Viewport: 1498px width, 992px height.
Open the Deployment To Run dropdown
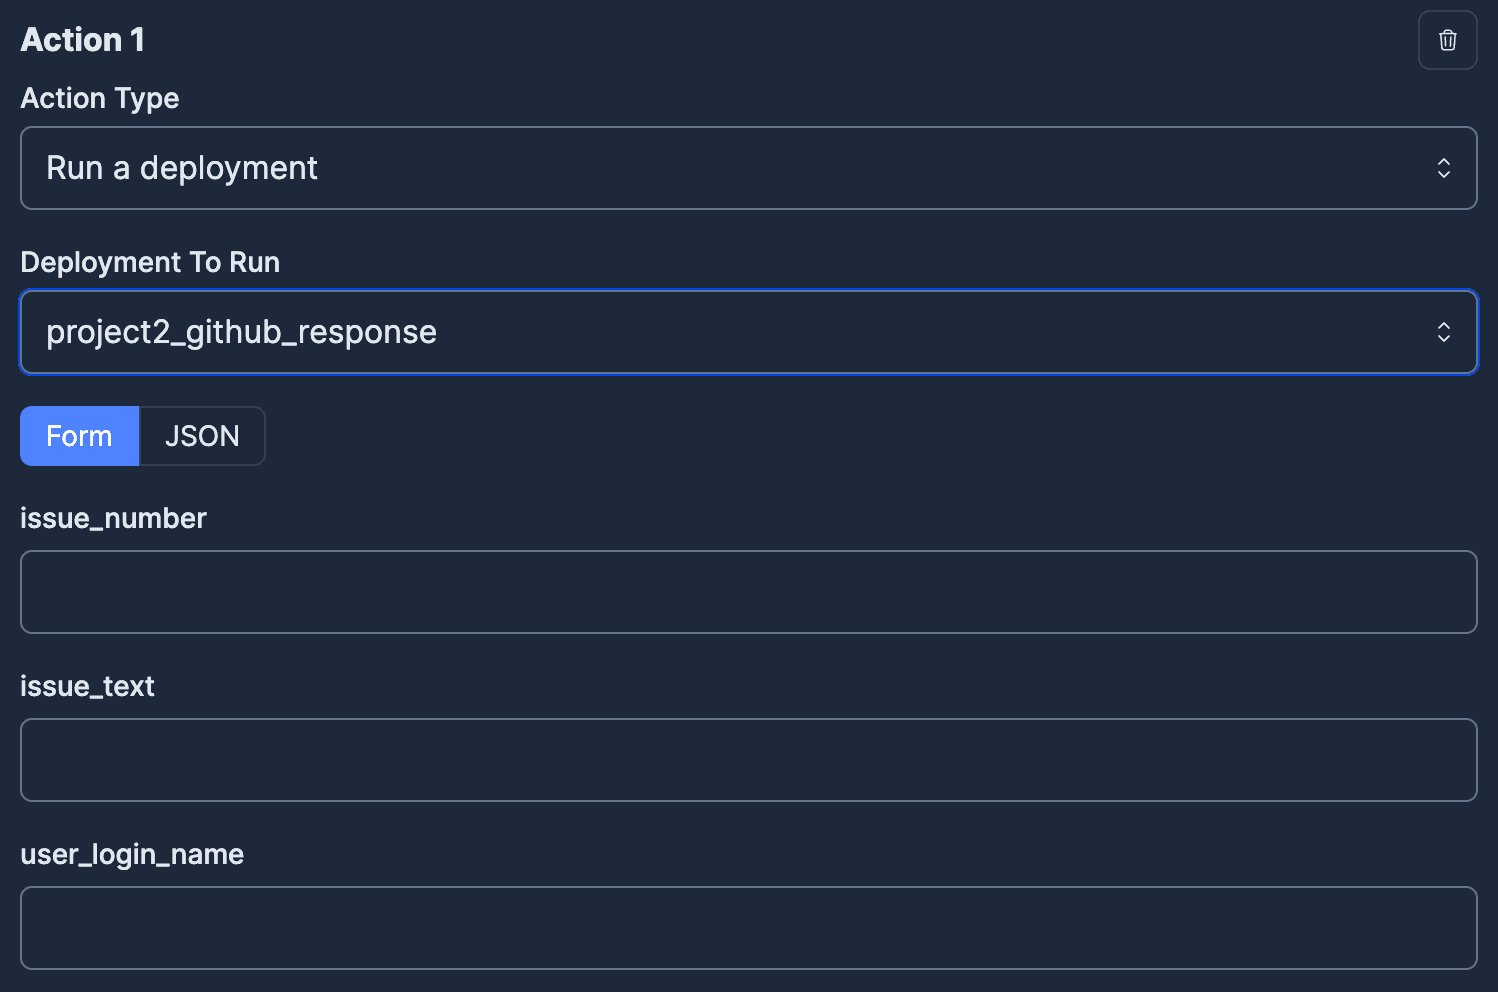748,332
